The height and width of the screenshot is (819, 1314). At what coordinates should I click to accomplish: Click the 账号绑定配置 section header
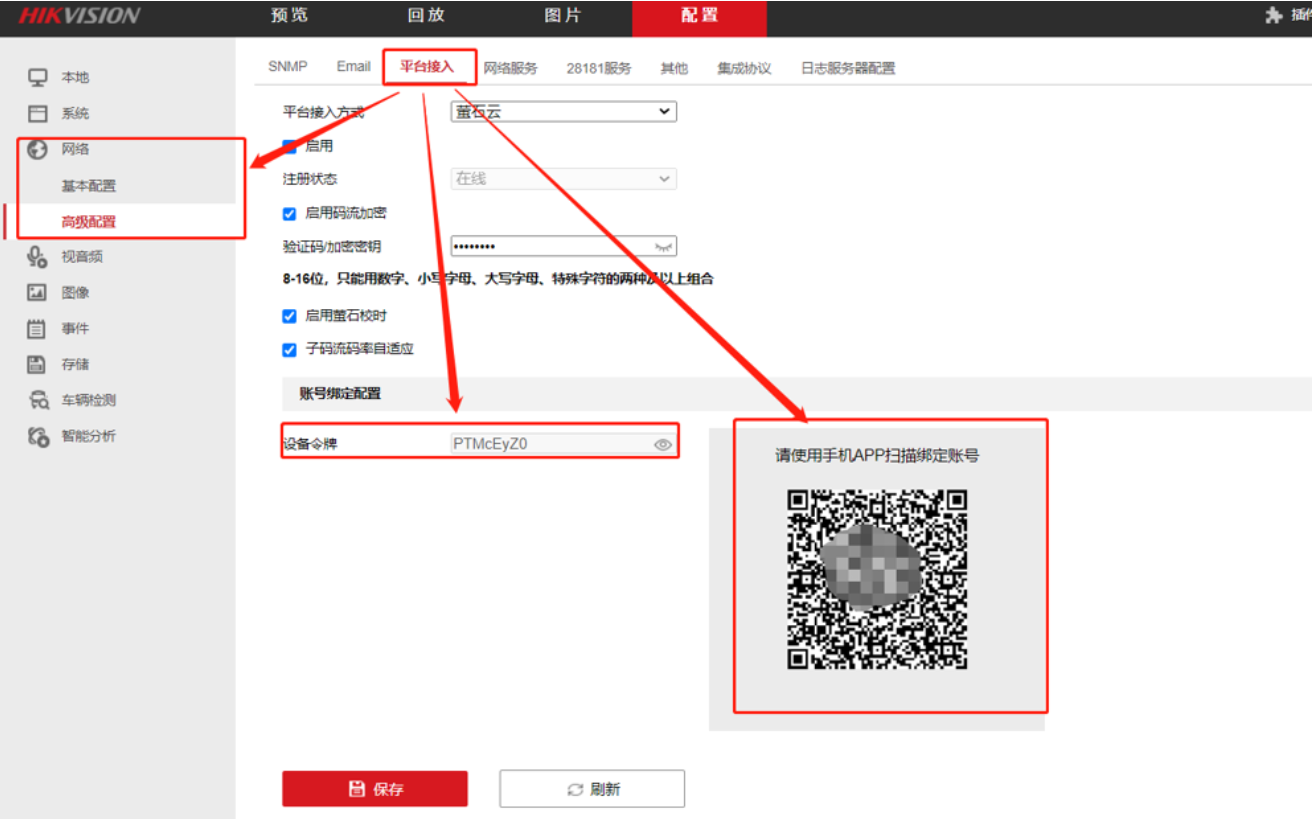pos(340,394)
